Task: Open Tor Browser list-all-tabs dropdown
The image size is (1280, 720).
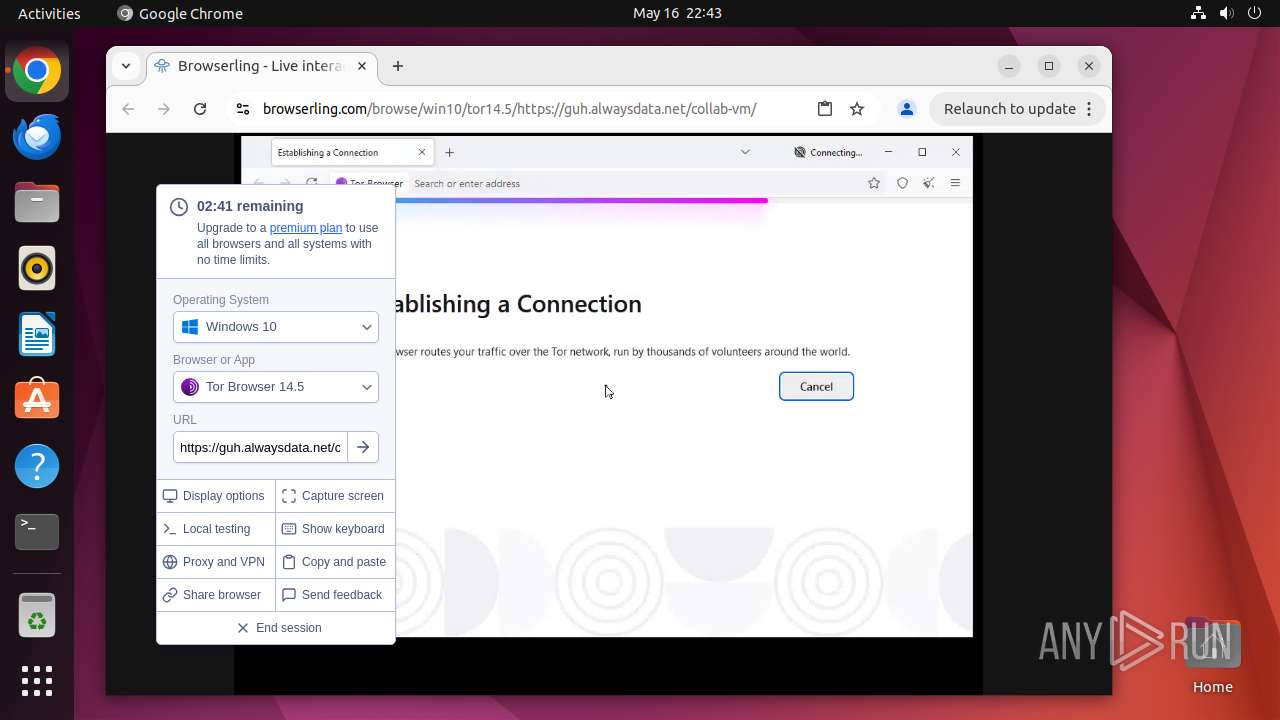Action: pos(745,153)
